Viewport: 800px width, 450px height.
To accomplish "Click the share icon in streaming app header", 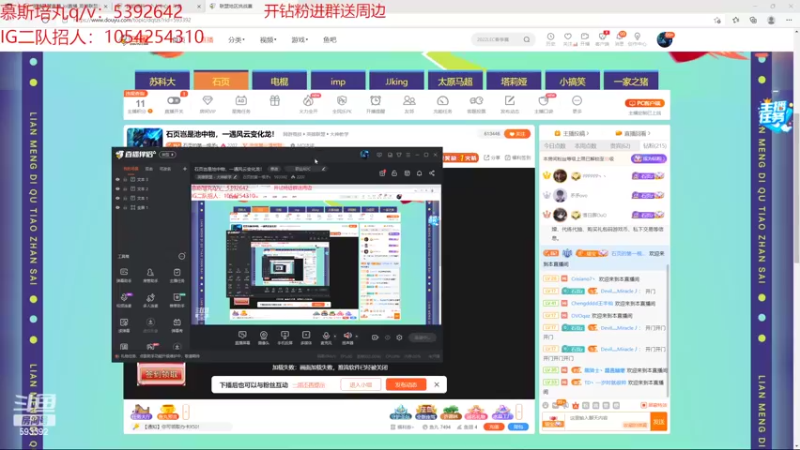I will click(x=432, y=173).
